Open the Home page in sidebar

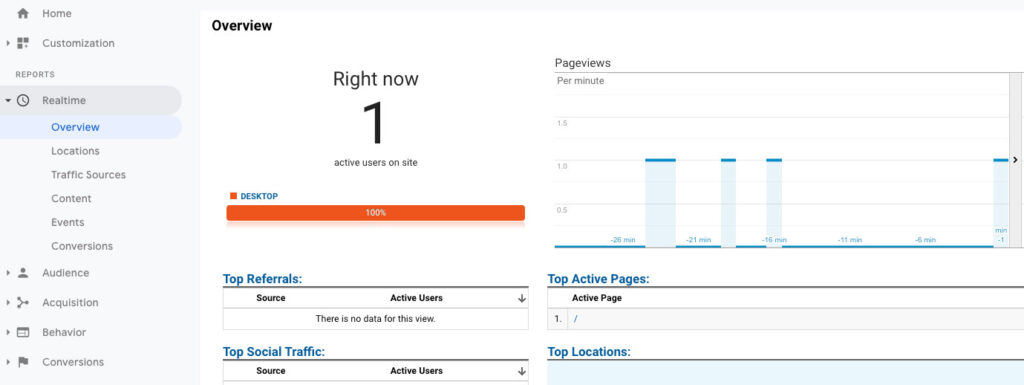[x=57, y=13]
